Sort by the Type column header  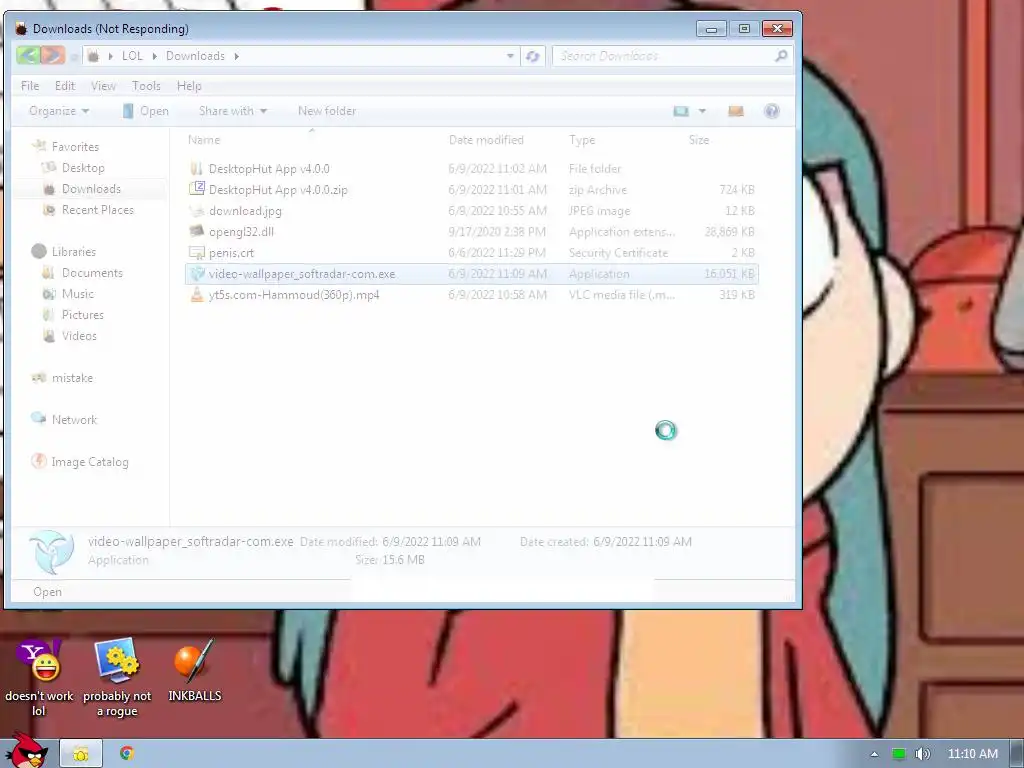582,140
